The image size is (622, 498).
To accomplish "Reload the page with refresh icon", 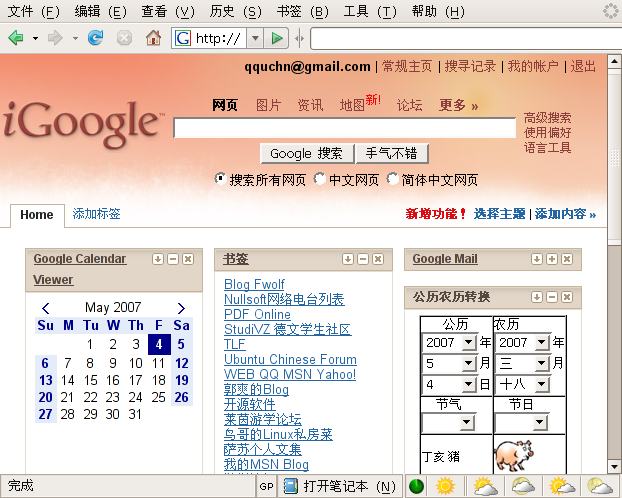I will coord(96,38).
